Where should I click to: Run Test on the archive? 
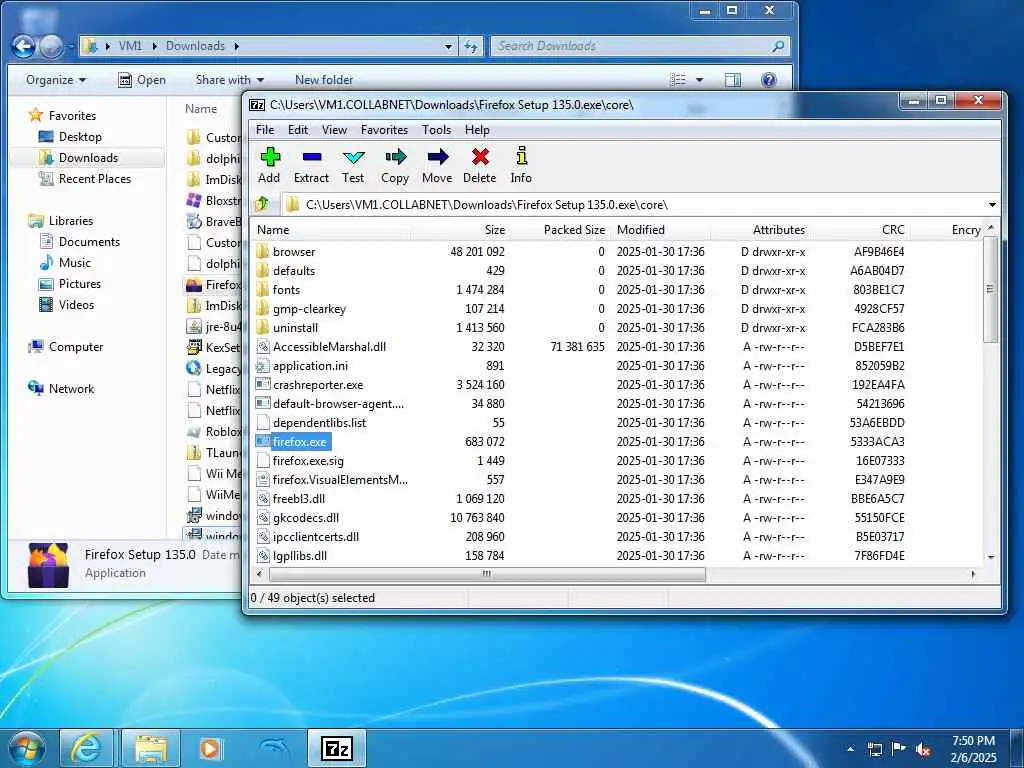pos(353,165)
